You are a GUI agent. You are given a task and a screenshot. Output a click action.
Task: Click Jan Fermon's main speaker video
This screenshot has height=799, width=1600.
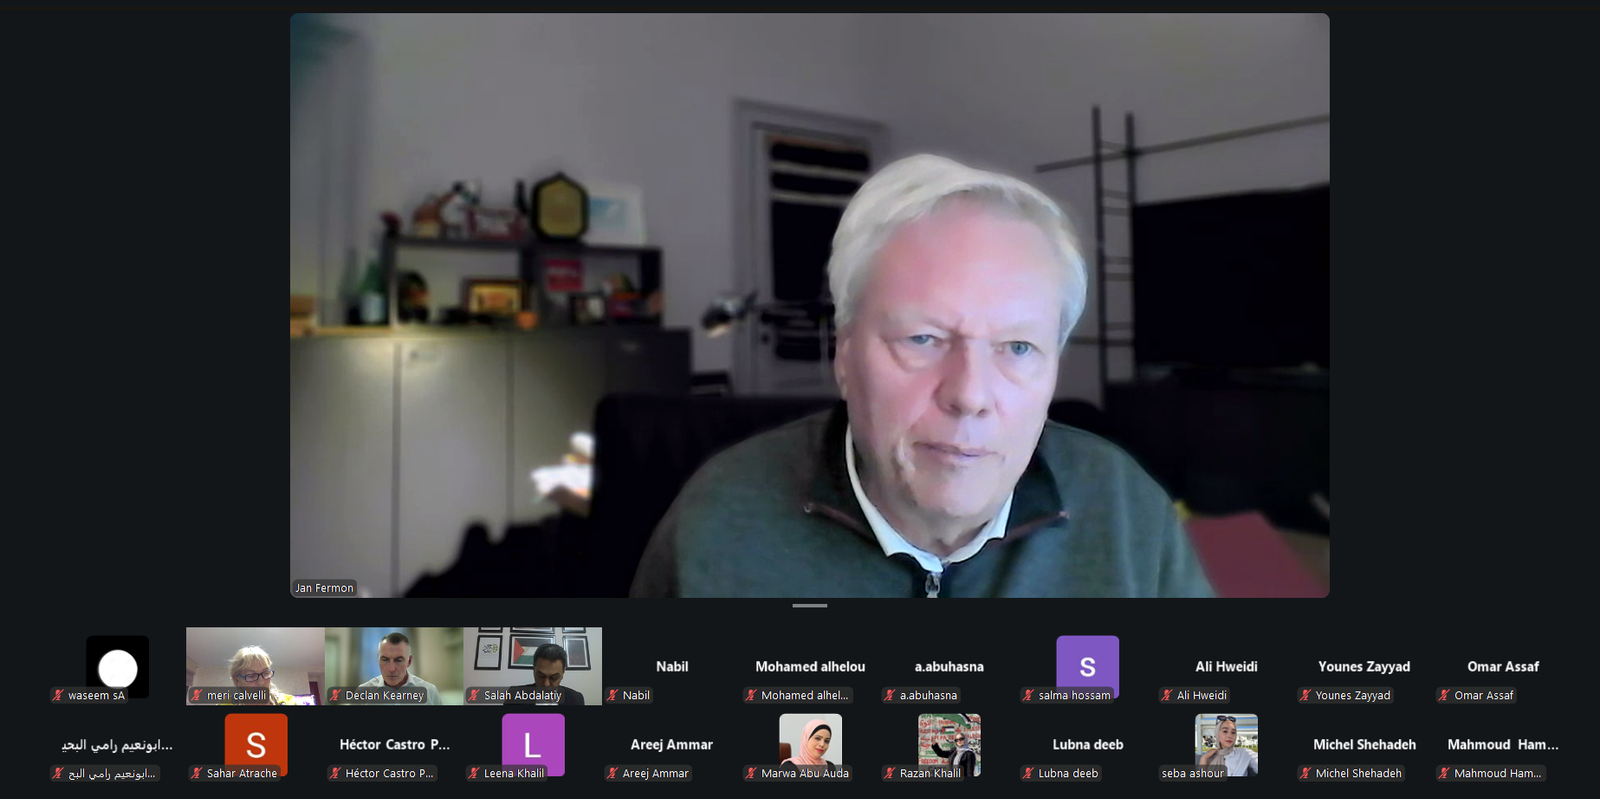(810, 305)
